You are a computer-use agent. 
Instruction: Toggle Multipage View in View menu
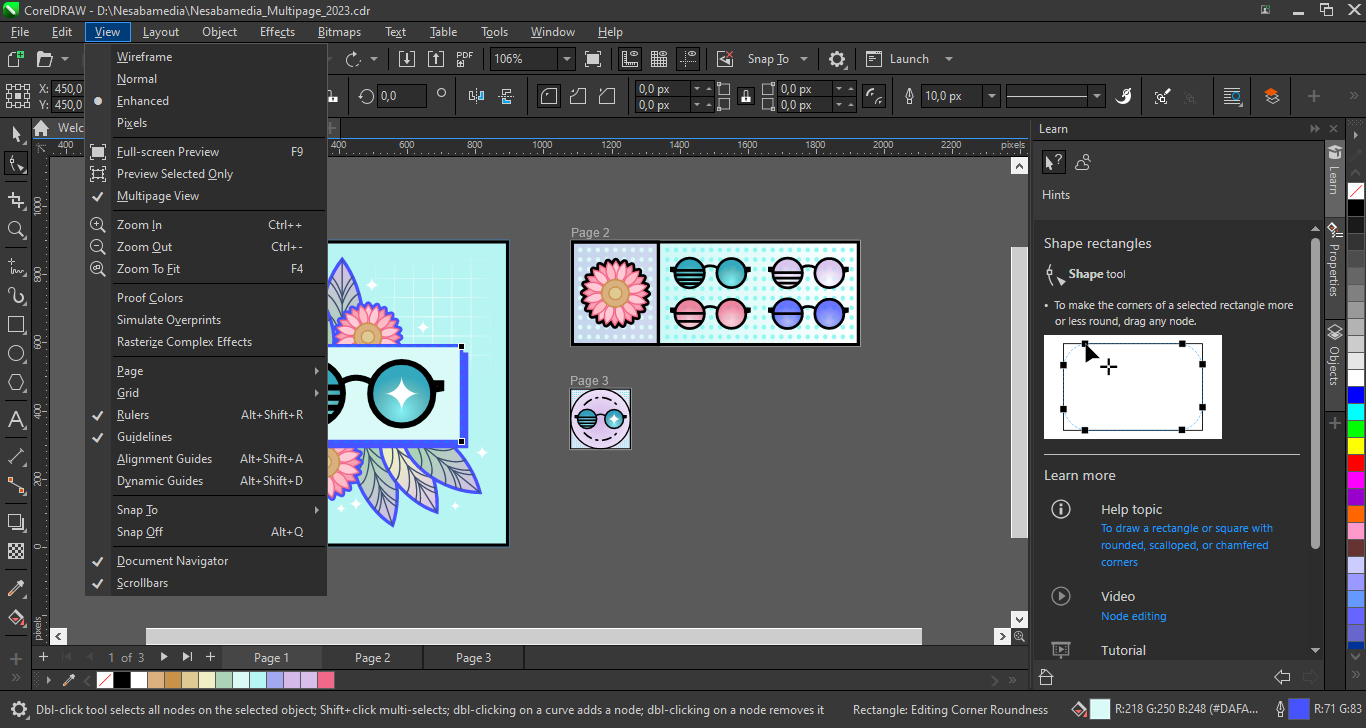[x=158, y=196]
